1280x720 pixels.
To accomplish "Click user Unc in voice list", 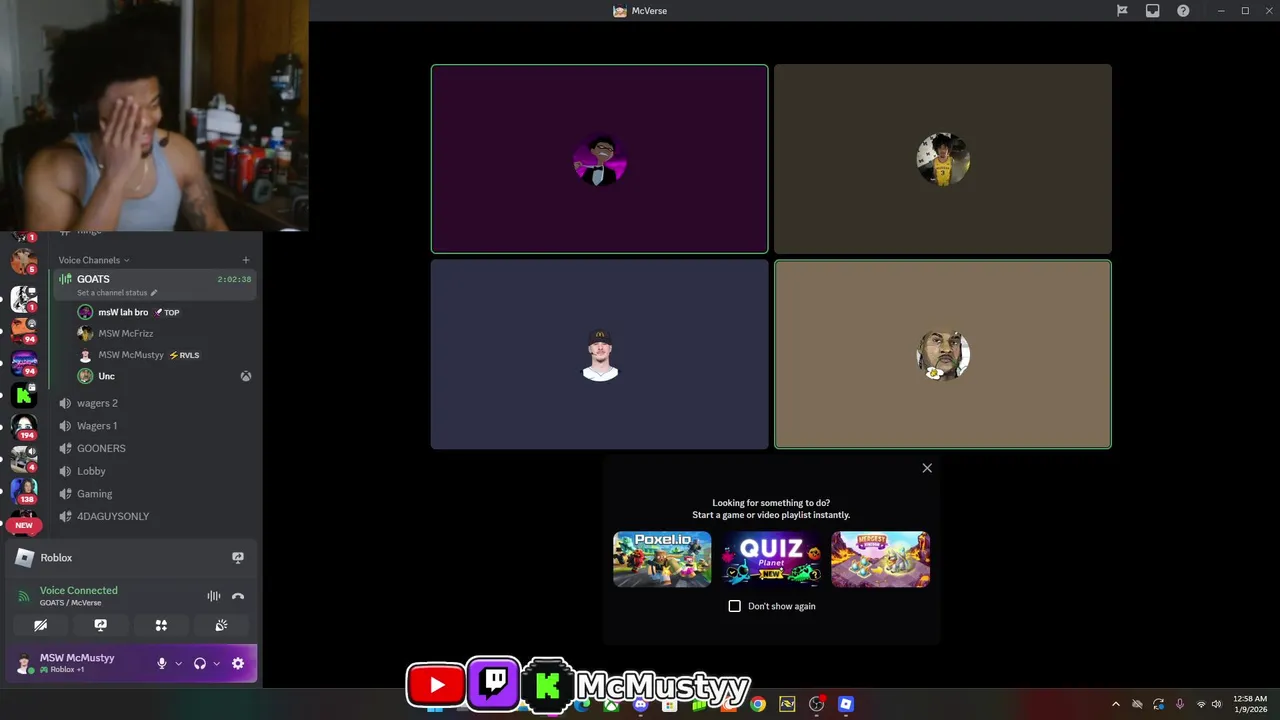I will [x=106, y=376].
